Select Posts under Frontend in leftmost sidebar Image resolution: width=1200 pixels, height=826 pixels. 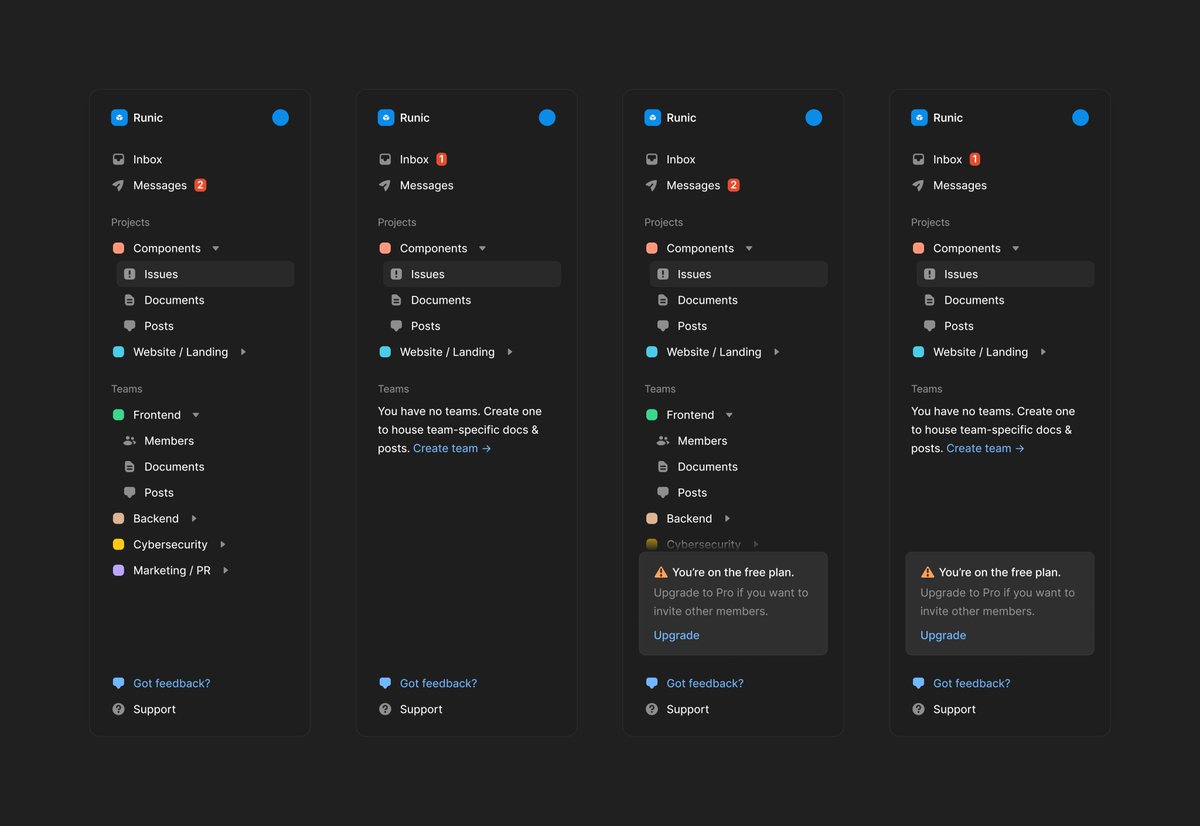coord(158,493)
